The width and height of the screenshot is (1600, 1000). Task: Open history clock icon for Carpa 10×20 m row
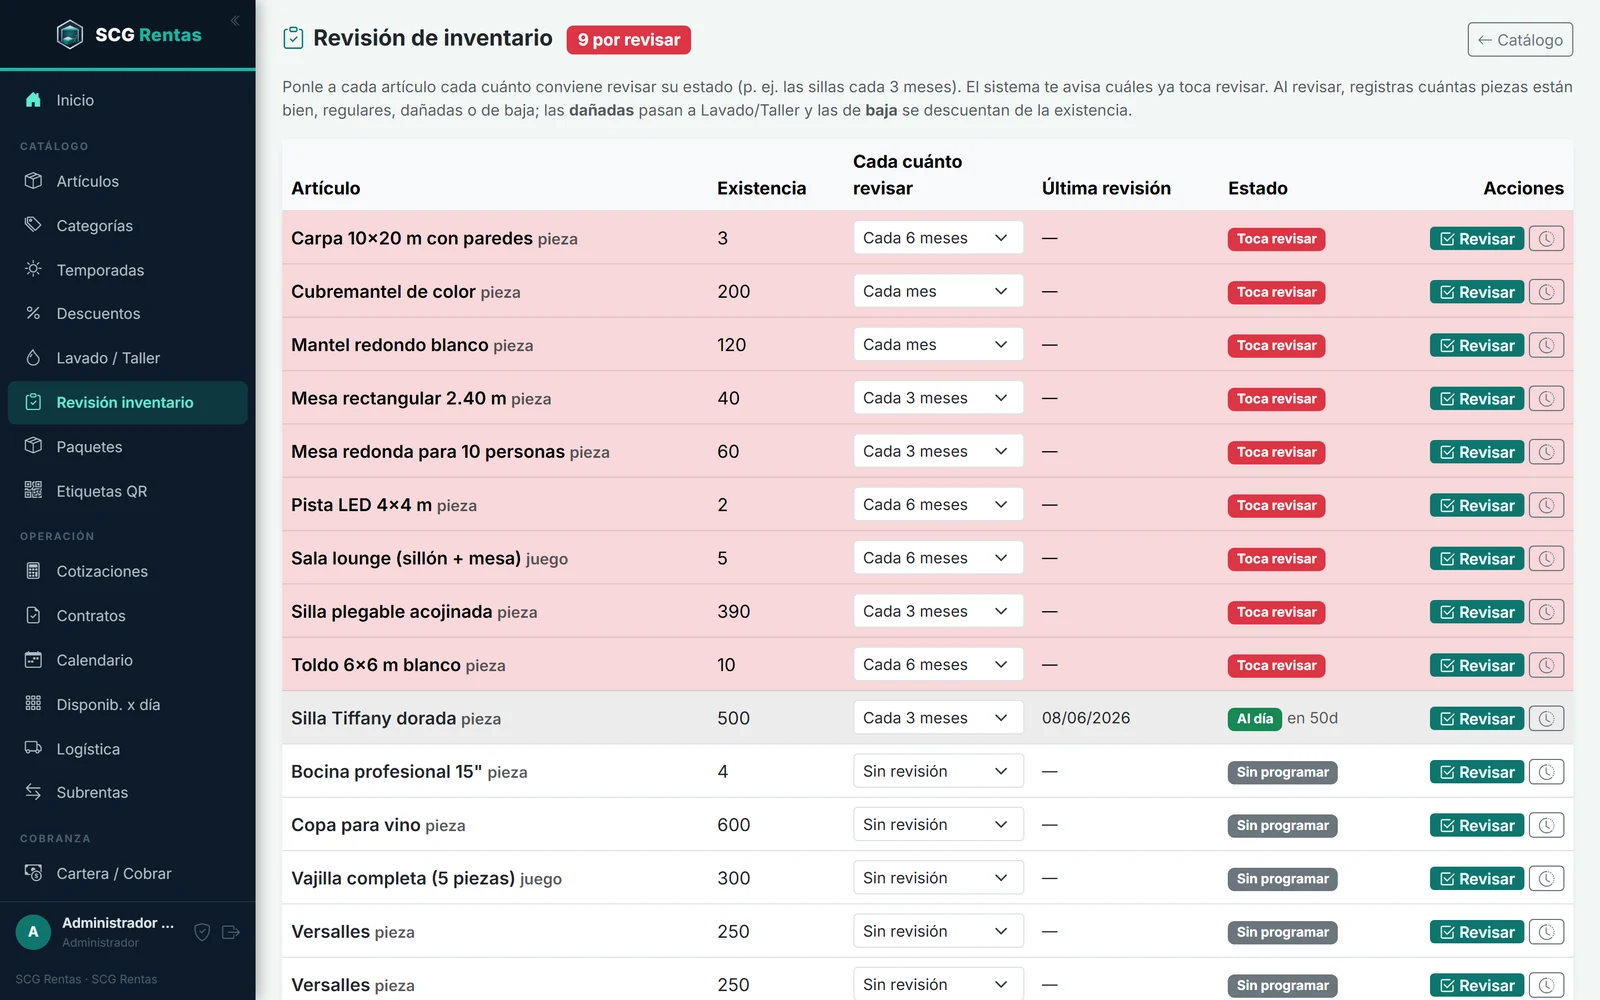1546,239
